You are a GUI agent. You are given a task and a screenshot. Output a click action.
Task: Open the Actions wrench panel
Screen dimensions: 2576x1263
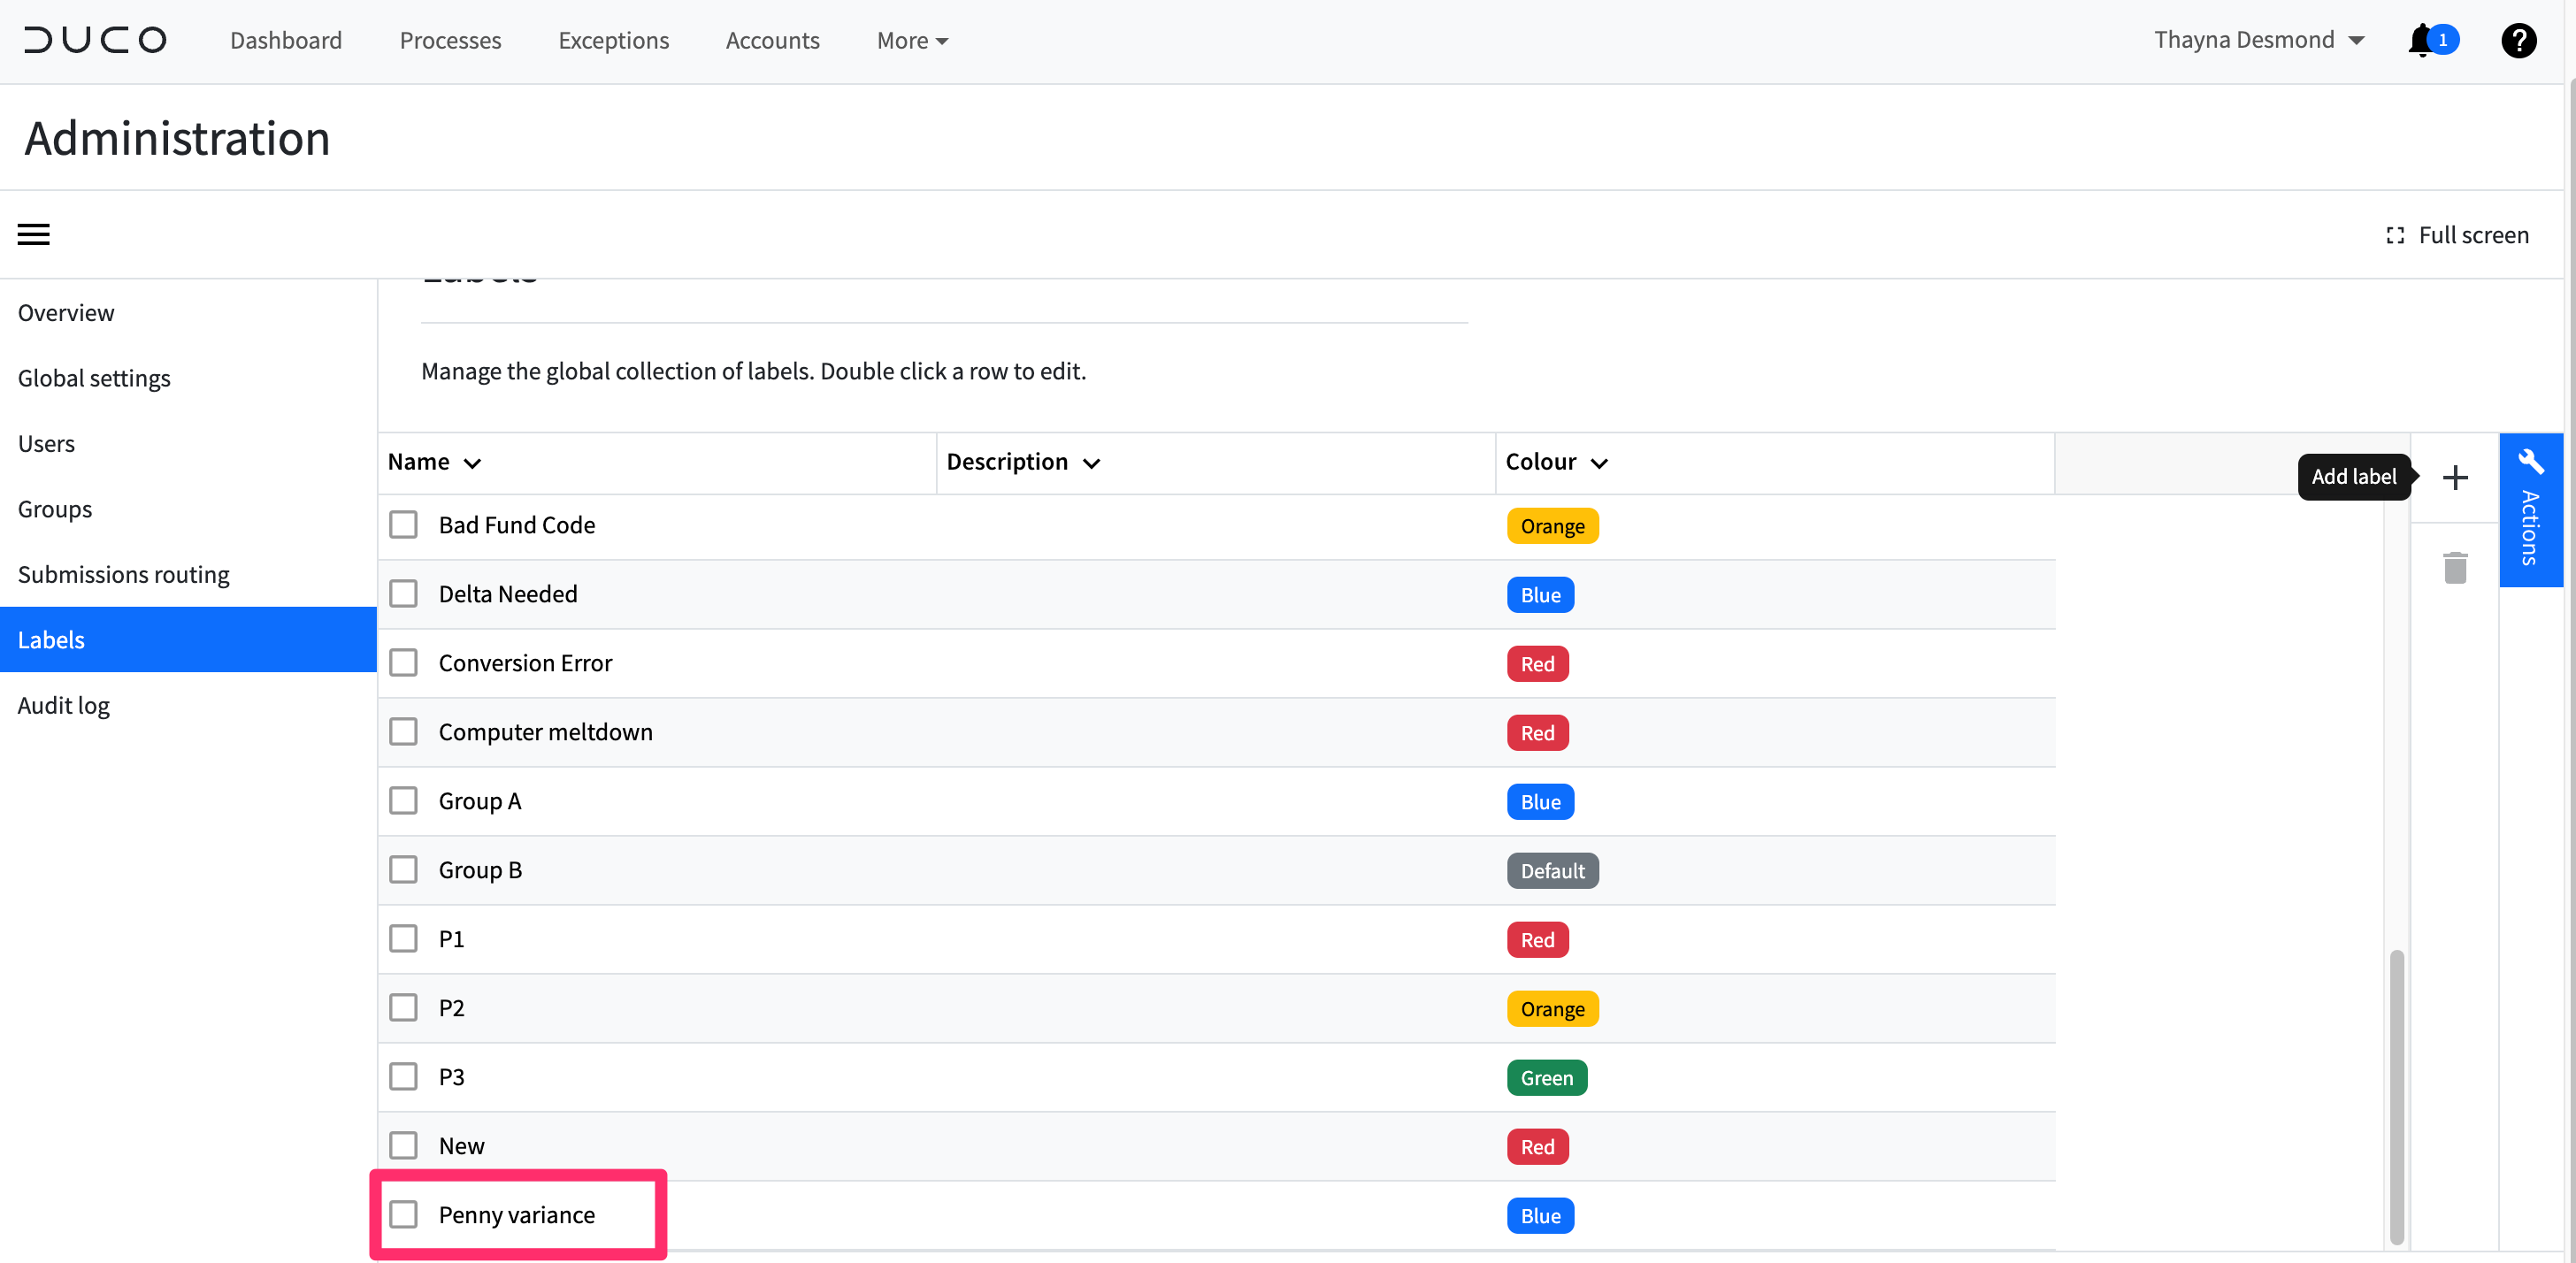tap(2530, 510)
